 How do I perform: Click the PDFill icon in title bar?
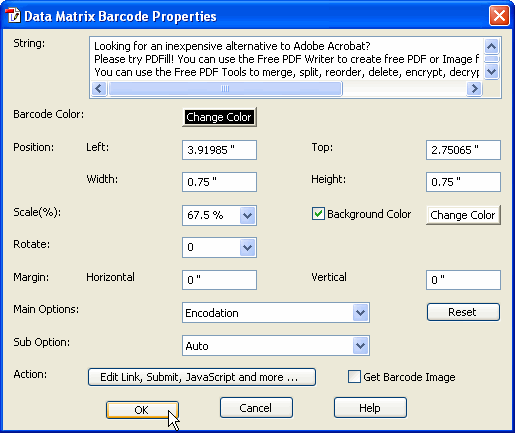(x=13, y=15)
